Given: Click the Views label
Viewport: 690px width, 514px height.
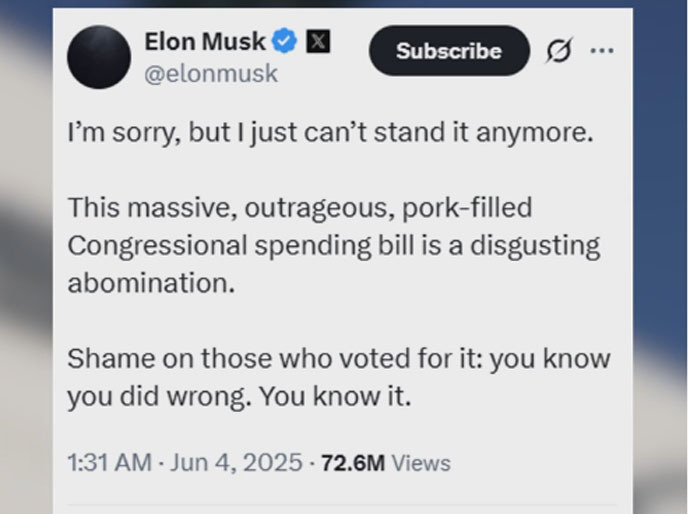Looking at the screenshot, I should point(421,463).
